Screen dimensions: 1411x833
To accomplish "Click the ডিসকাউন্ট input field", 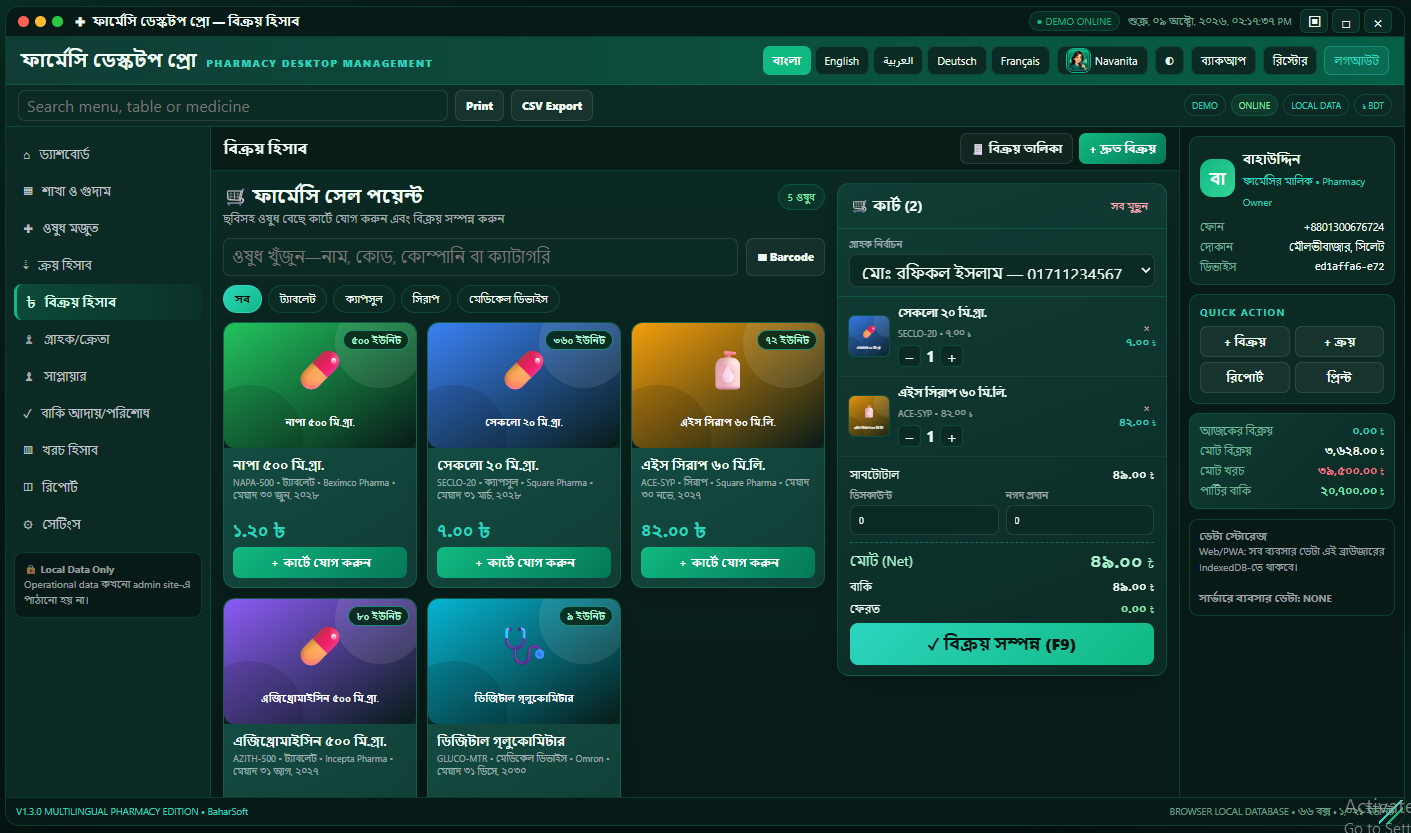I will click(924, 520).
